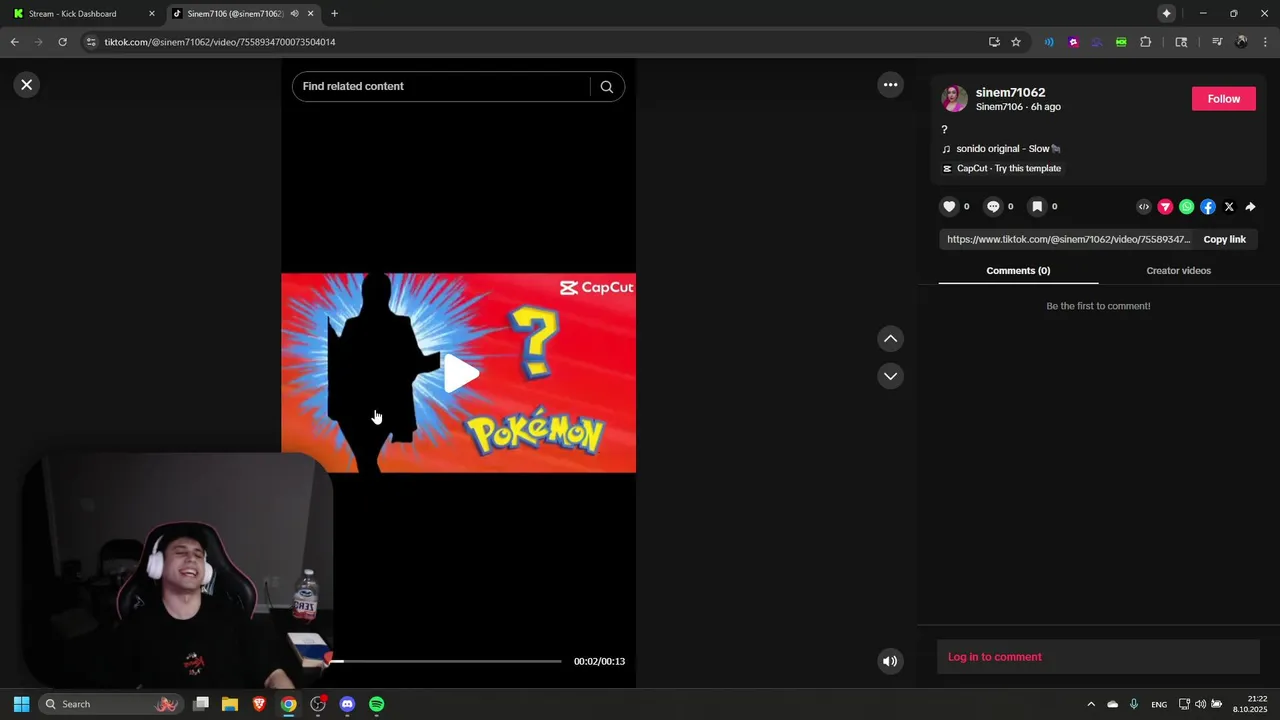Mute the TikTok tab audio indicator
Viewport: 1280px width, 720px height.
tap(294, 14)
